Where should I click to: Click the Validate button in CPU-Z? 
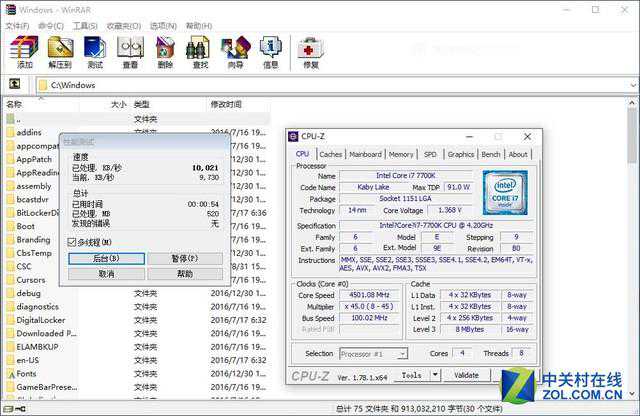466,375
